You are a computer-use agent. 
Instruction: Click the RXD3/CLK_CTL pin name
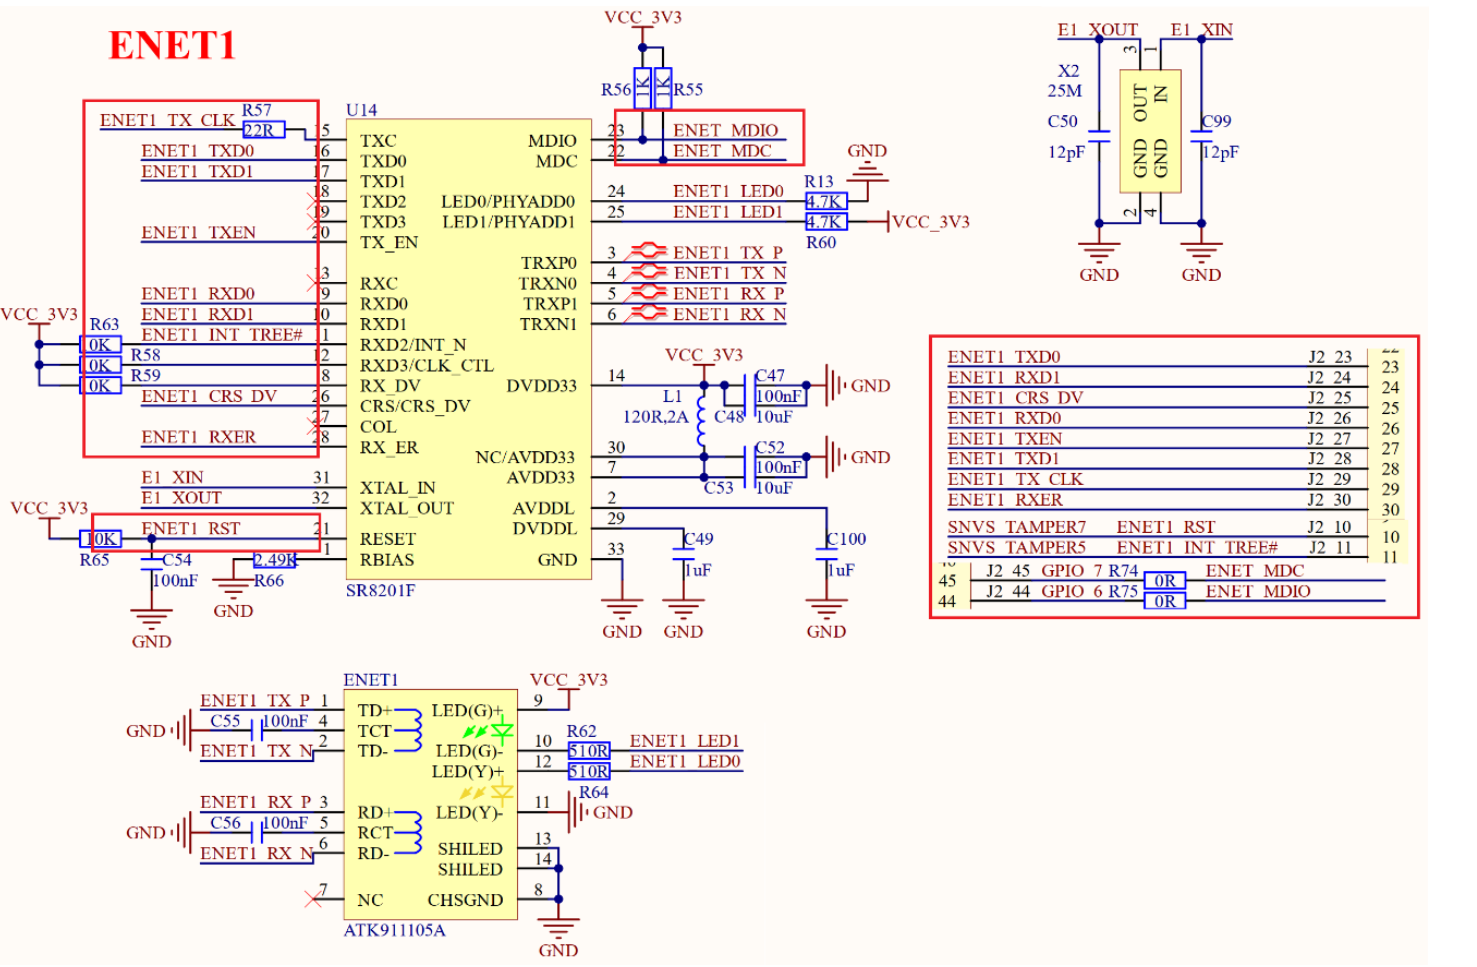click(427, 366)
